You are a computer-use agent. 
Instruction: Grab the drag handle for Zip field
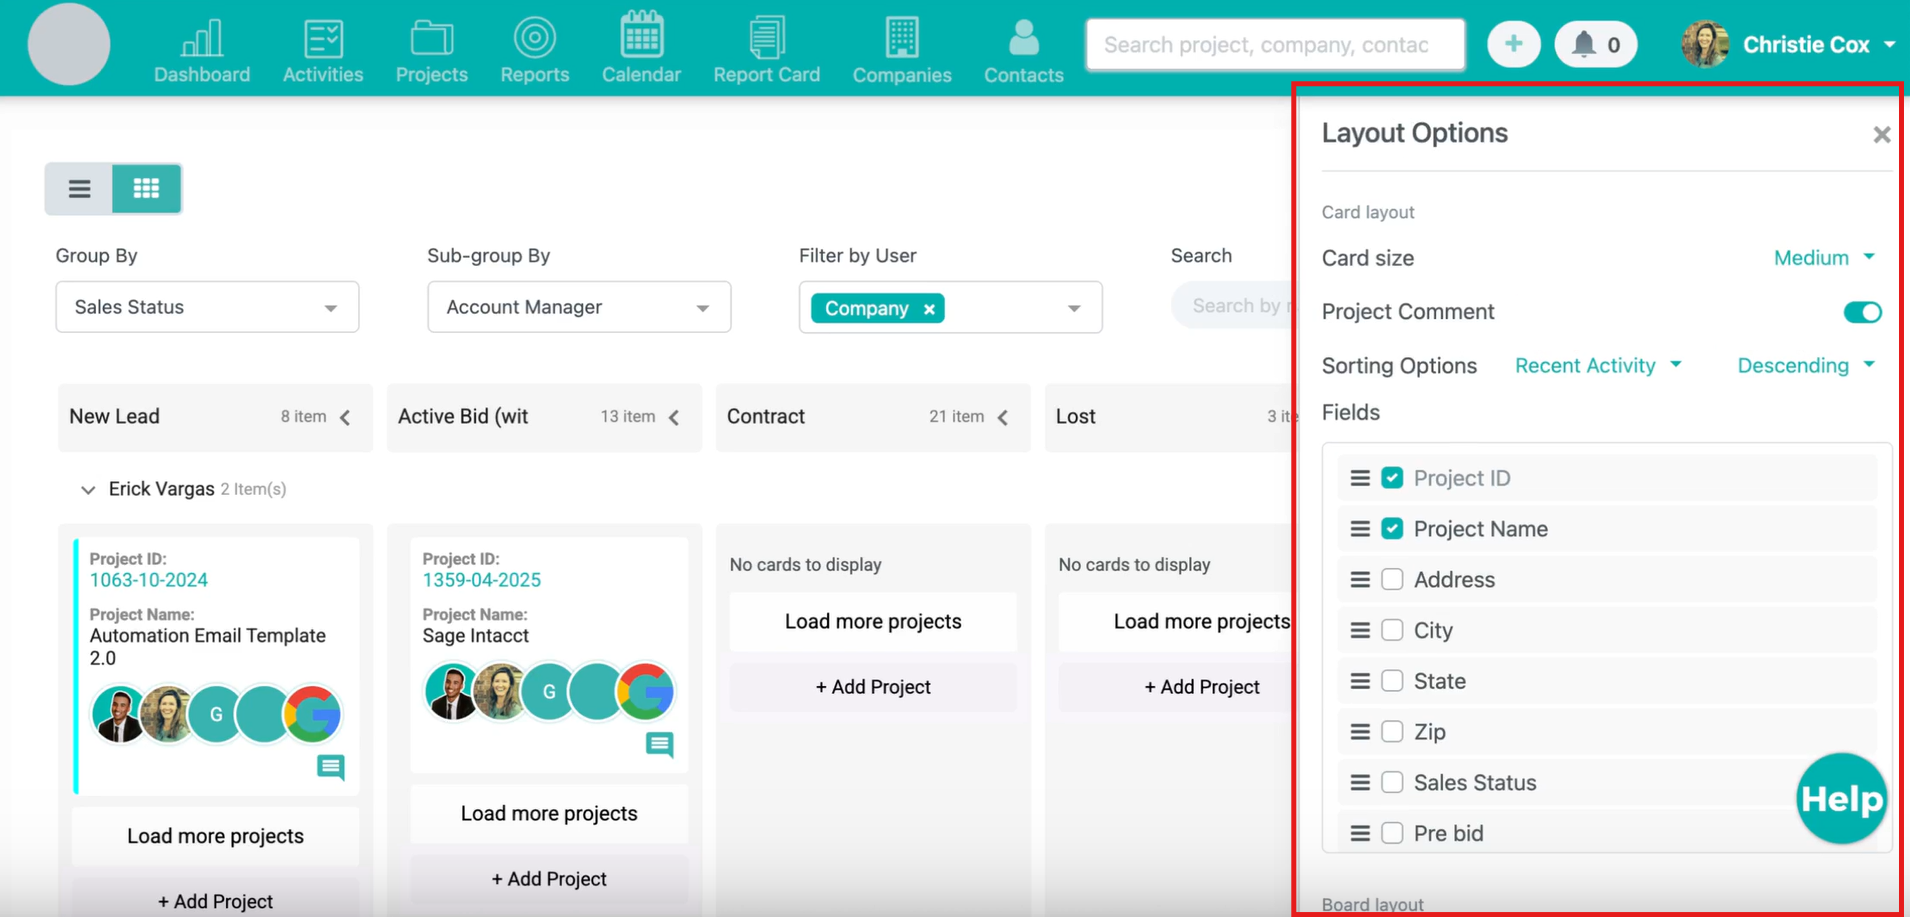tap(1359, 732)
